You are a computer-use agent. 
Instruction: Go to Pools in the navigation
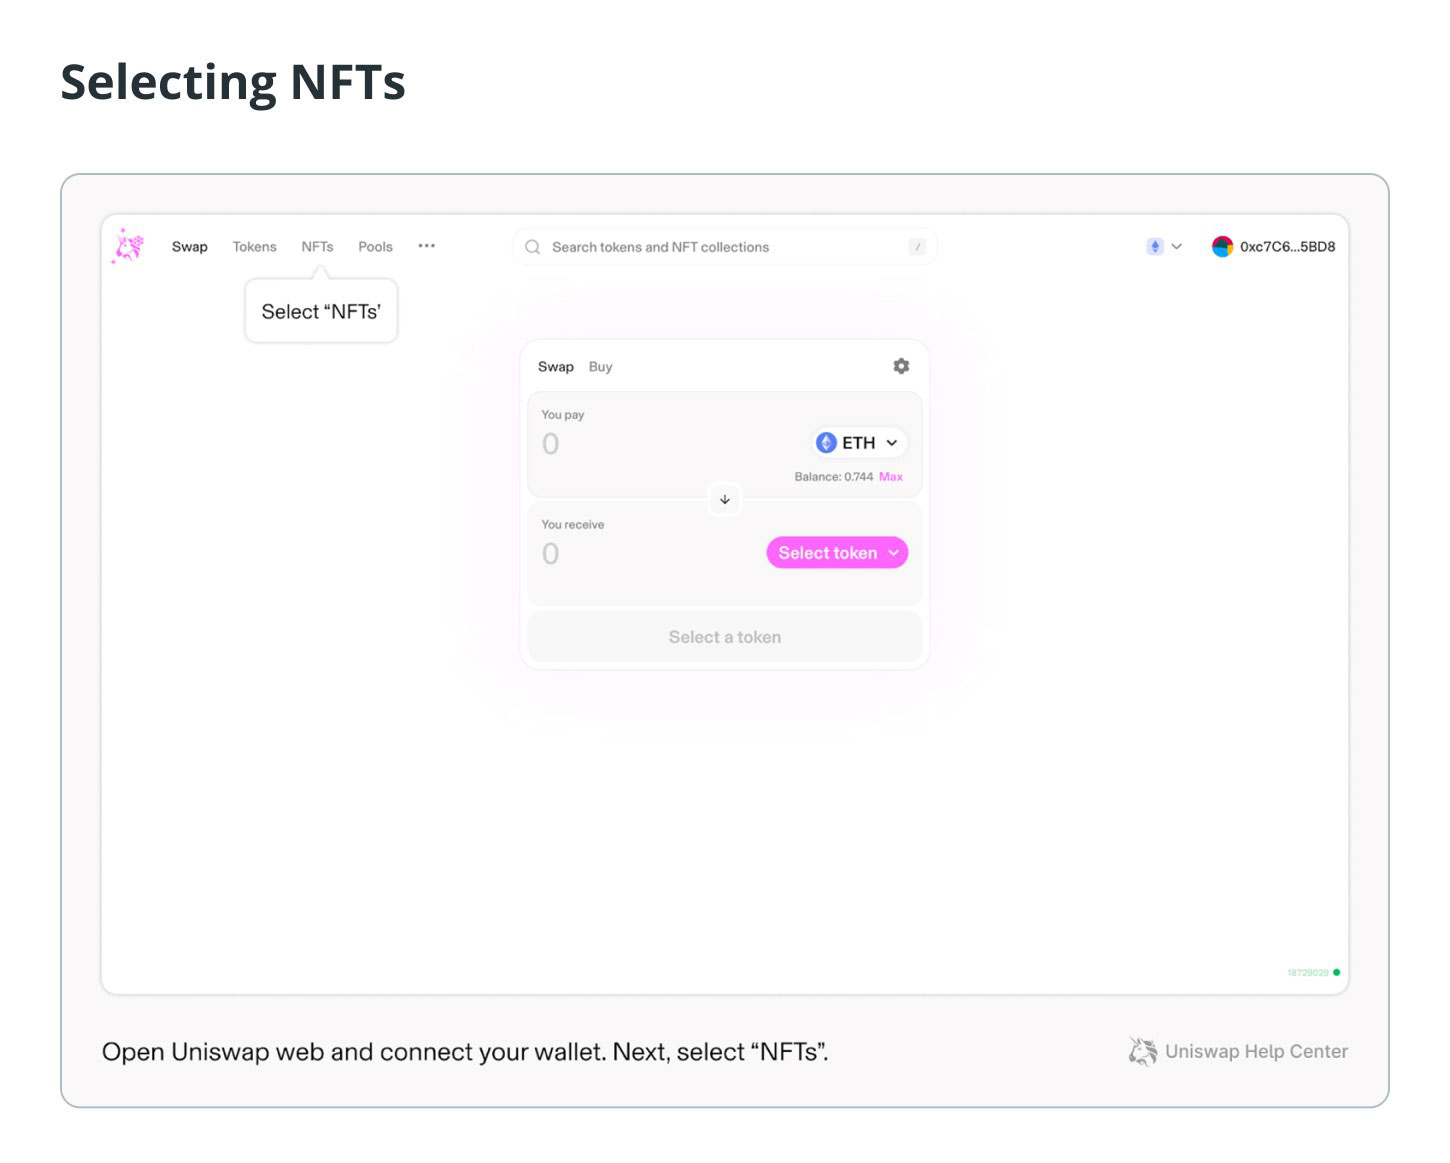coord(375,246)
